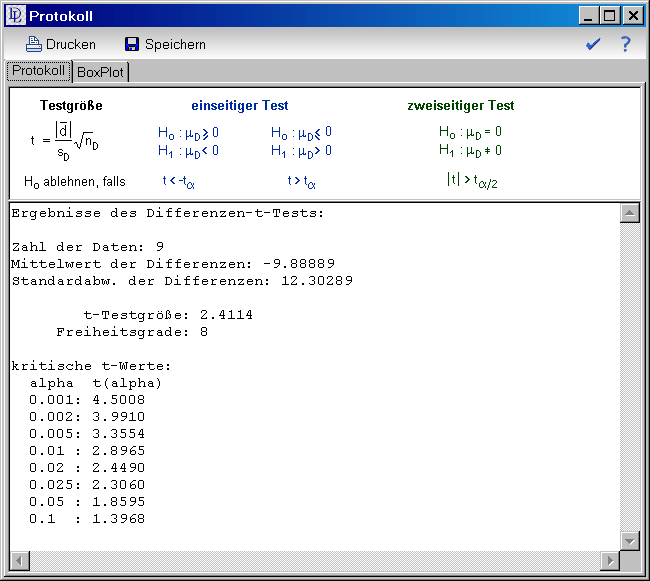Click the horizontal scrollbar track below the results

pyautogui.click(x=315, y=559)
